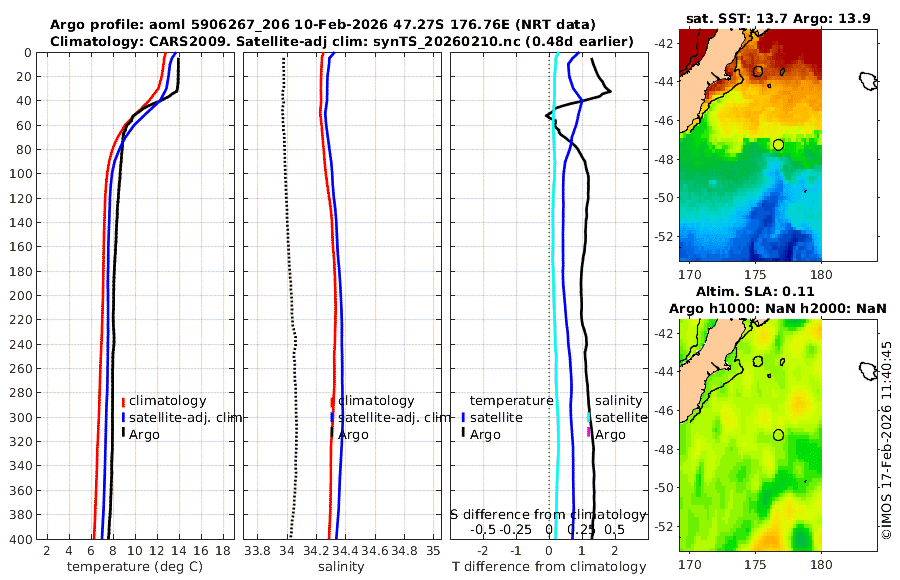This screenshot has width=900, height=580.
Task: Click the Argo float circle on SST map
Action: 778,145
